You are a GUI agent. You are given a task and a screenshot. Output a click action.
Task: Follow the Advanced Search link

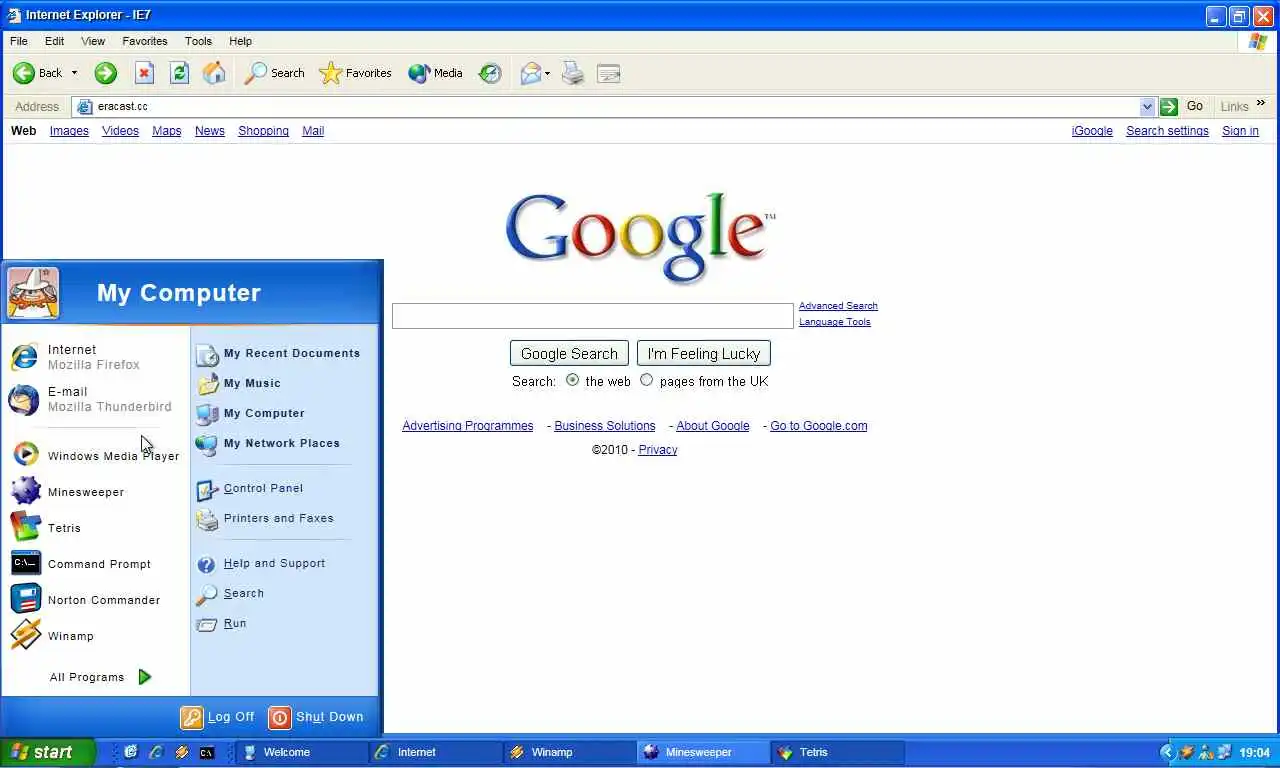(838, 306)
